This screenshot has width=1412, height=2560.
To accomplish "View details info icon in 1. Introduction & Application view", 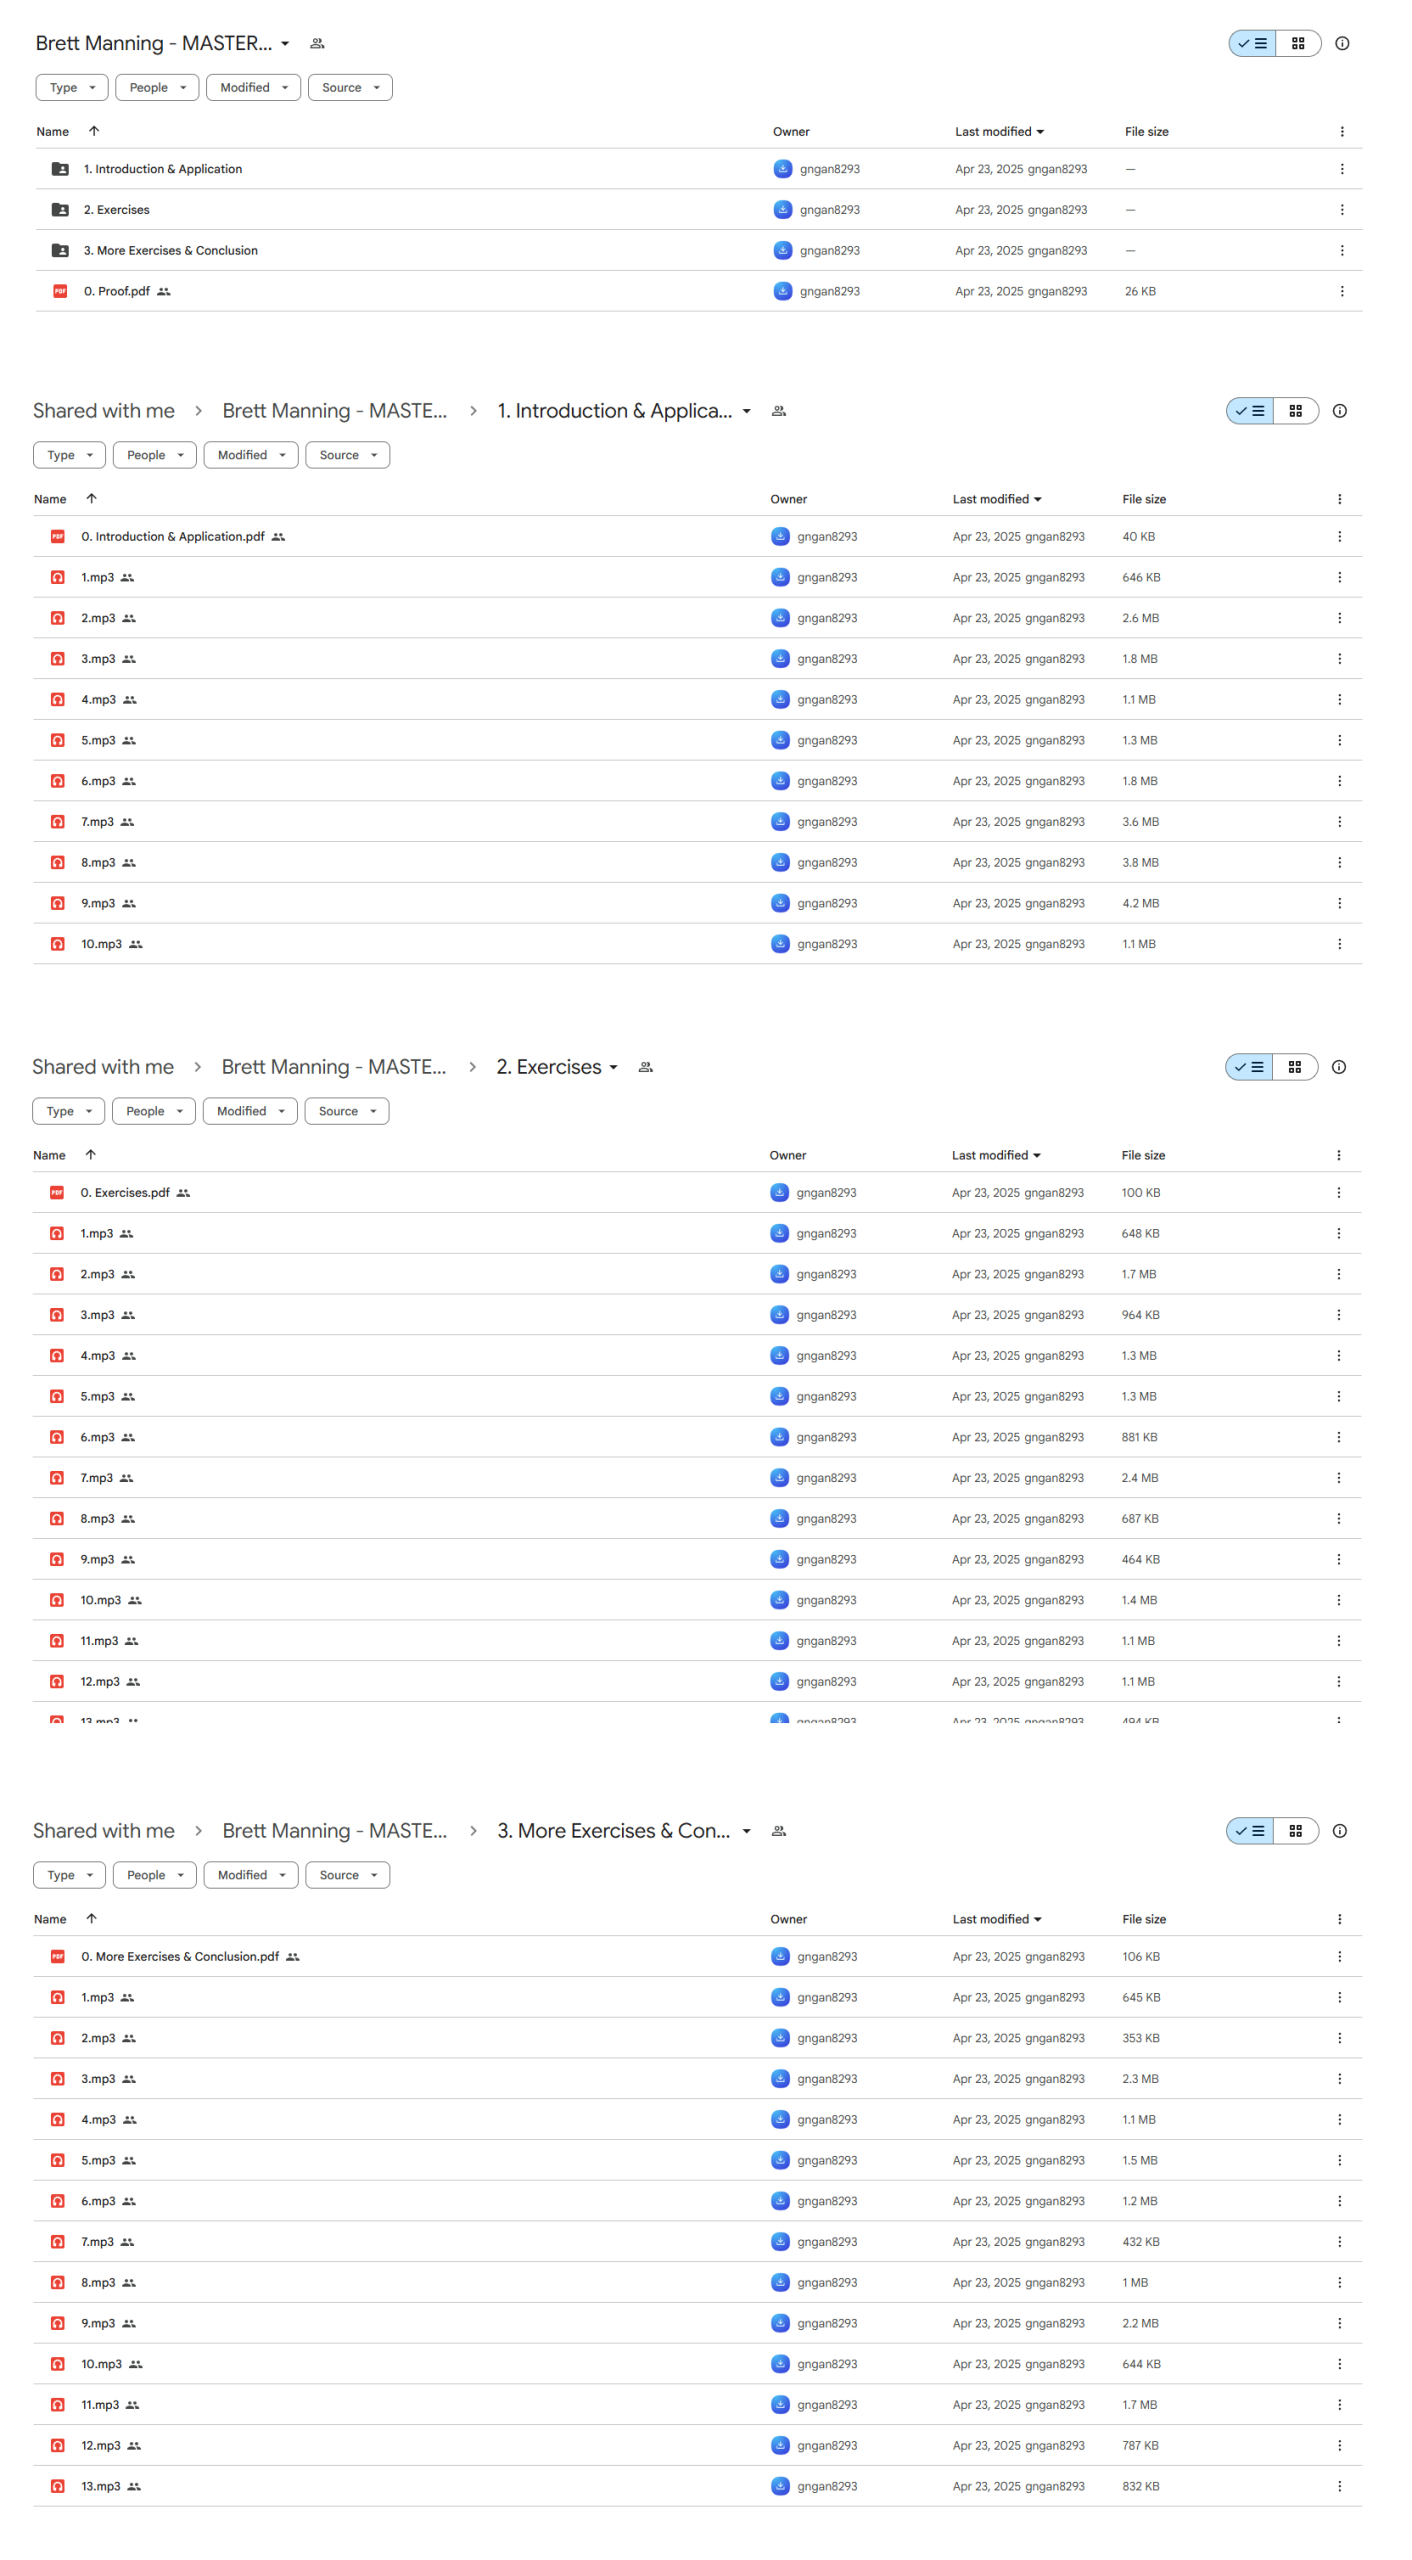I will pos(1339,411).
